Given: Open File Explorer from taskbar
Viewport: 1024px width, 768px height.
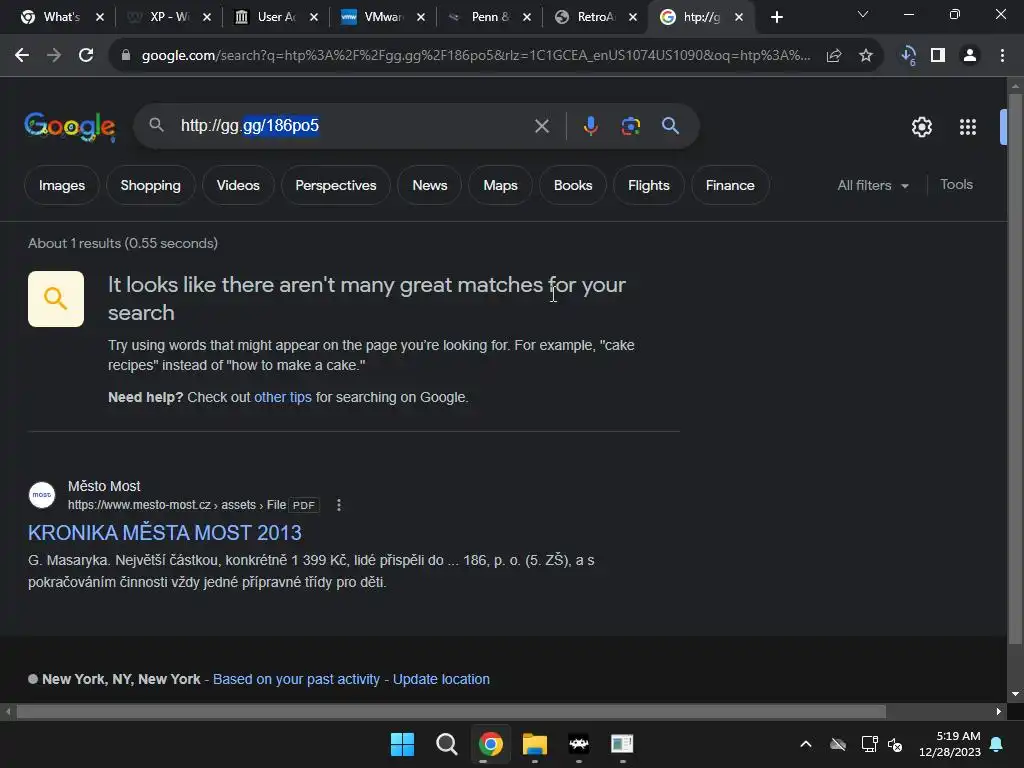Looking at the screenshot, I should click(x=534, y=744).
